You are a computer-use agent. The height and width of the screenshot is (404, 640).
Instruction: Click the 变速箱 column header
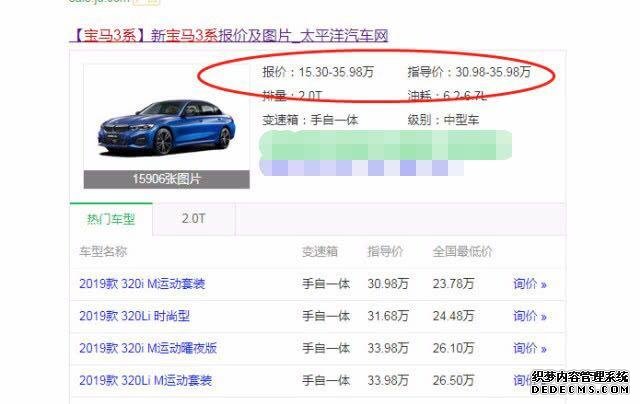[320, 251]
